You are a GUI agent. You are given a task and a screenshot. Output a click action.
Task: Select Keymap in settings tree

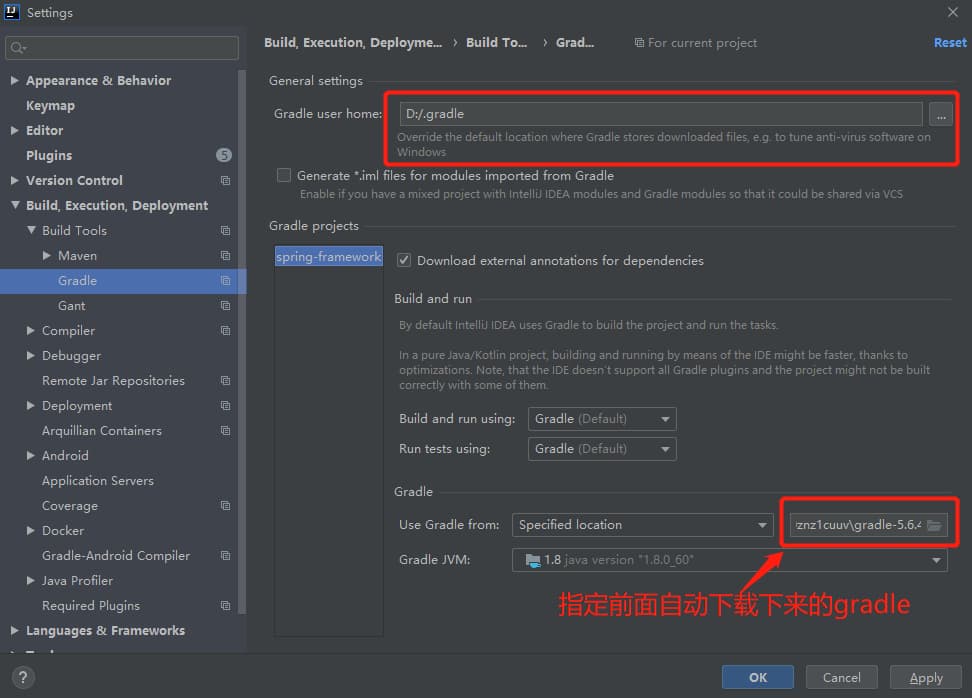pos(50,105)
